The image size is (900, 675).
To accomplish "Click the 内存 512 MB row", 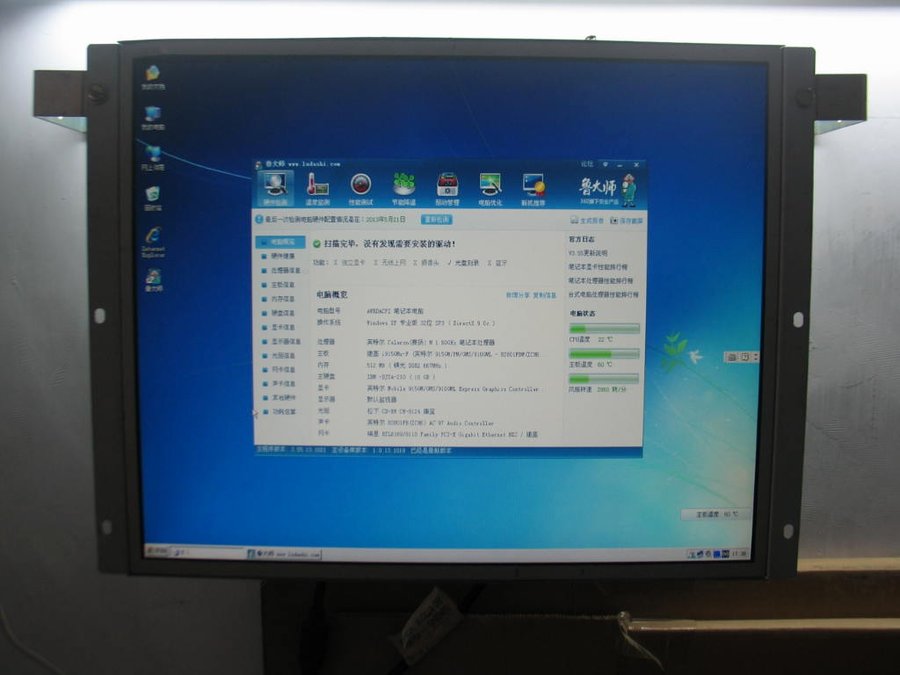I will (382, 365).
